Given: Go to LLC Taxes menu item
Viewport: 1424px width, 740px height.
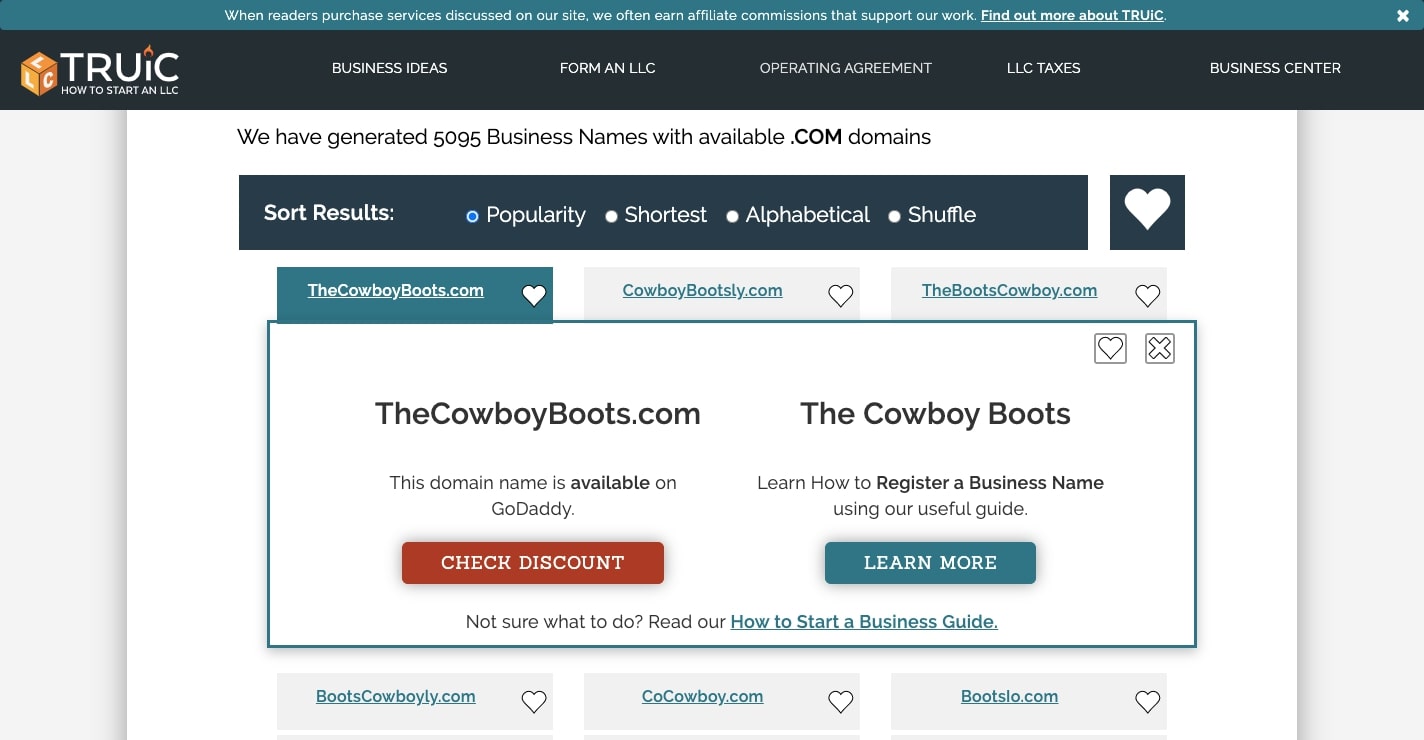Looking at the screenshot, I should [1043, 68].
